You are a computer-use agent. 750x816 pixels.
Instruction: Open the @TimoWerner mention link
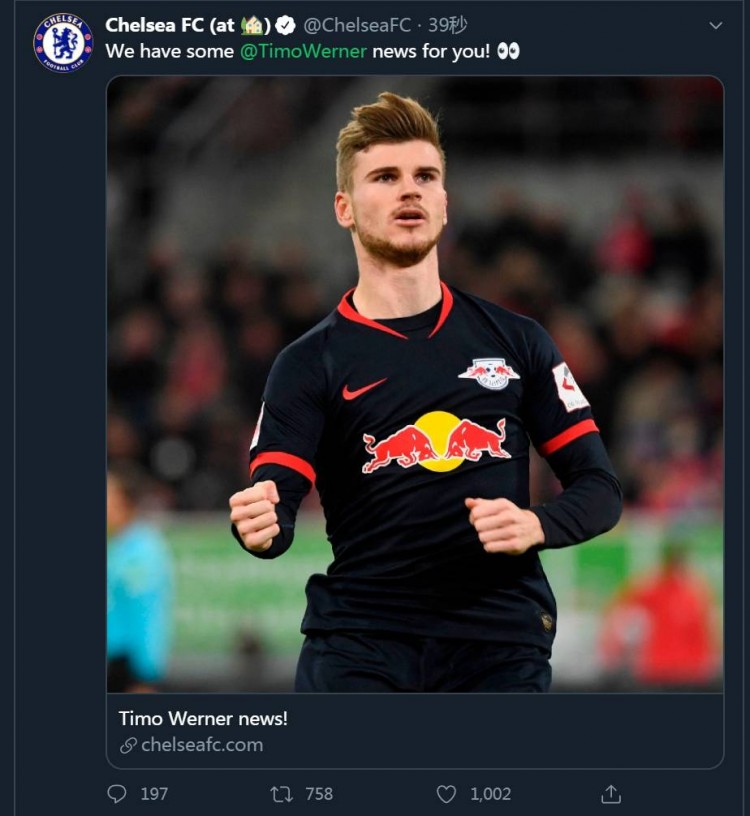pyautogui.click(x=303, y=51)
